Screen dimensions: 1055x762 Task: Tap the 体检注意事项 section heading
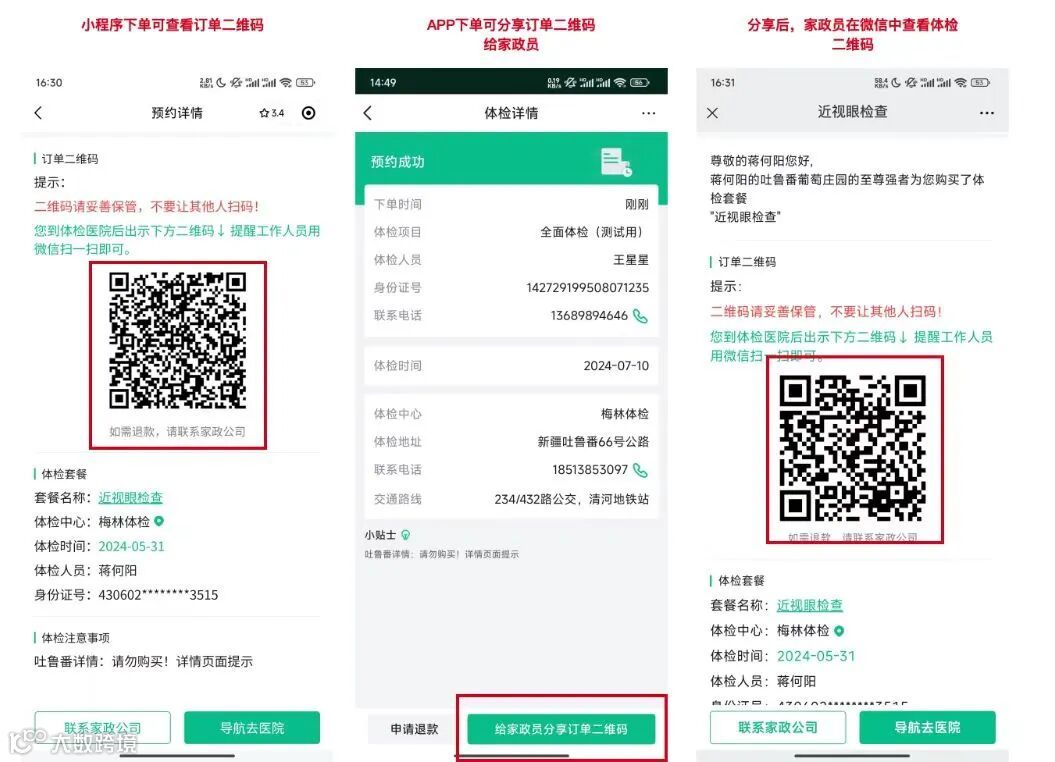tap(75, 638)
